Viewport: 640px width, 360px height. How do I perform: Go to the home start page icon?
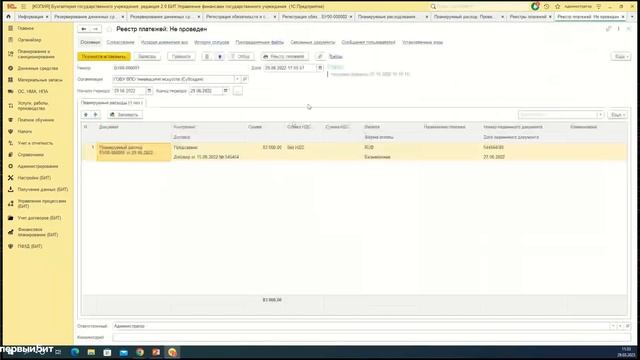(x=8, y=17)
